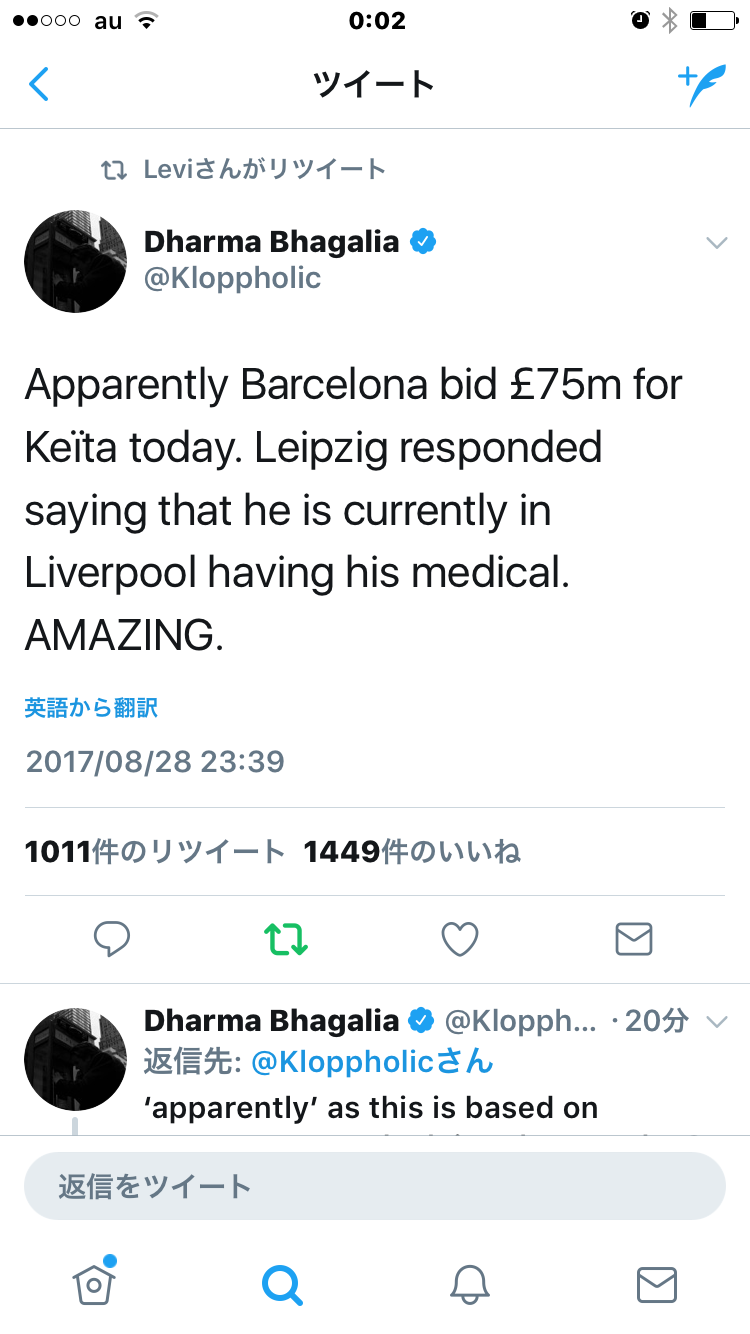Open the @Kloppholic handle profile

click(x=233, y=278)
